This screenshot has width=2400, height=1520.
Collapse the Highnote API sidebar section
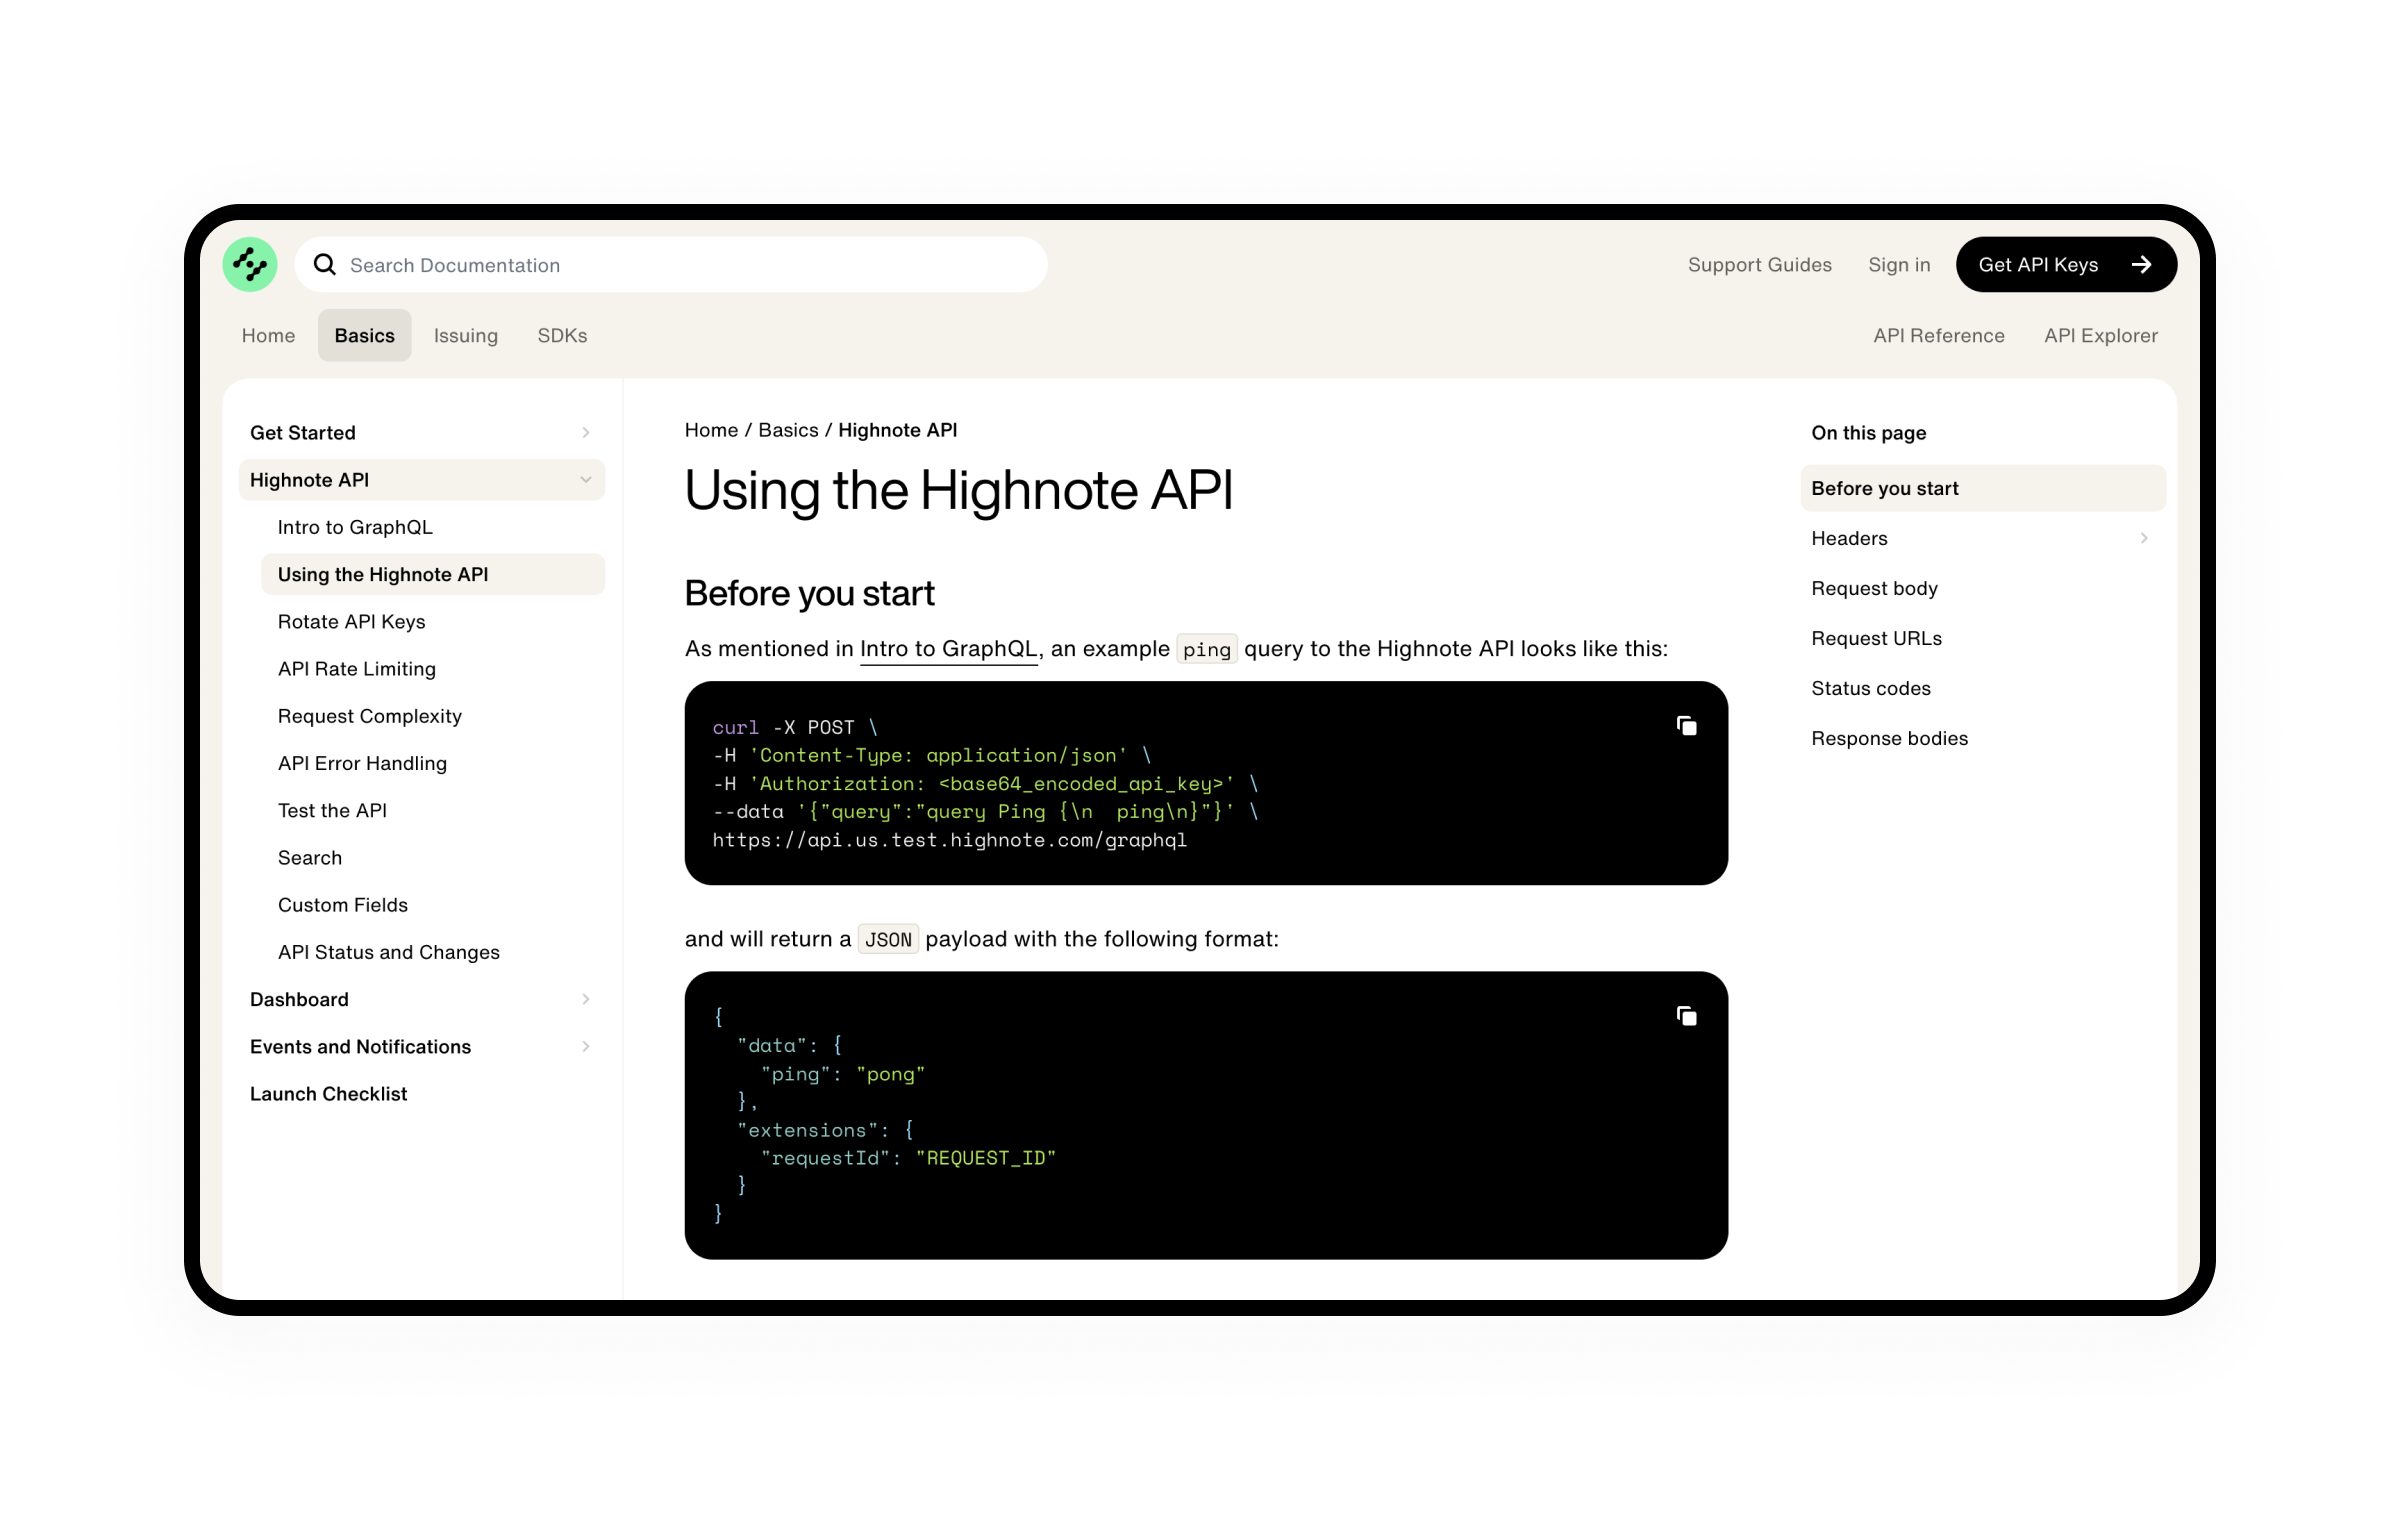585,480
